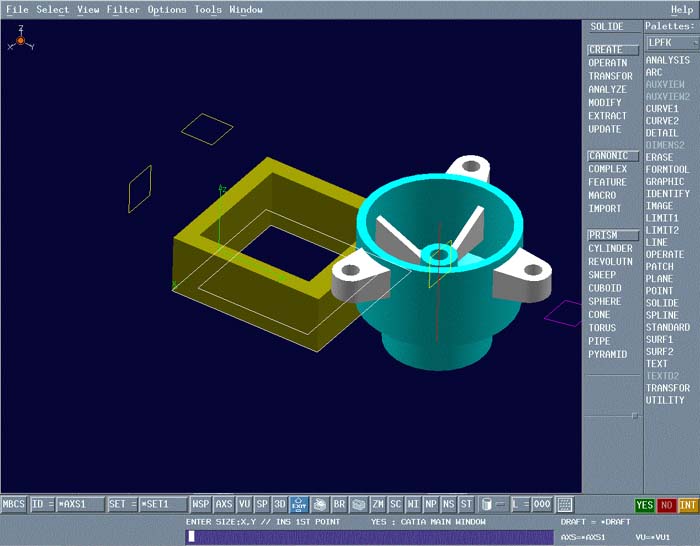
Task: Open the Tools menu
Action: click(208, 10)
